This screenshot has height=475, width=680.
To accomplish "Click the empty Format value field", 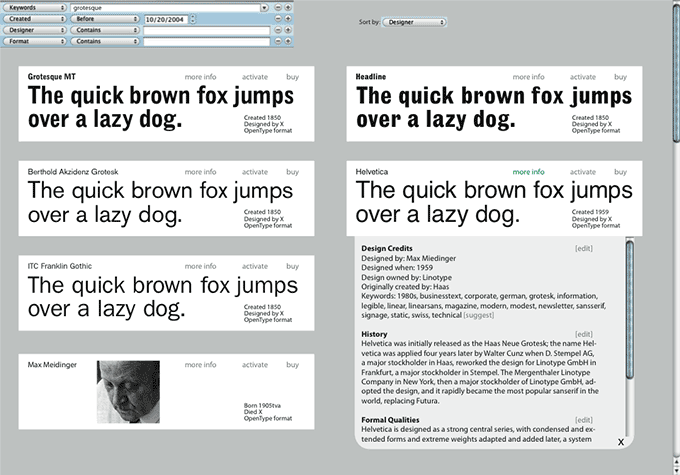I will [x=207, y=42].
